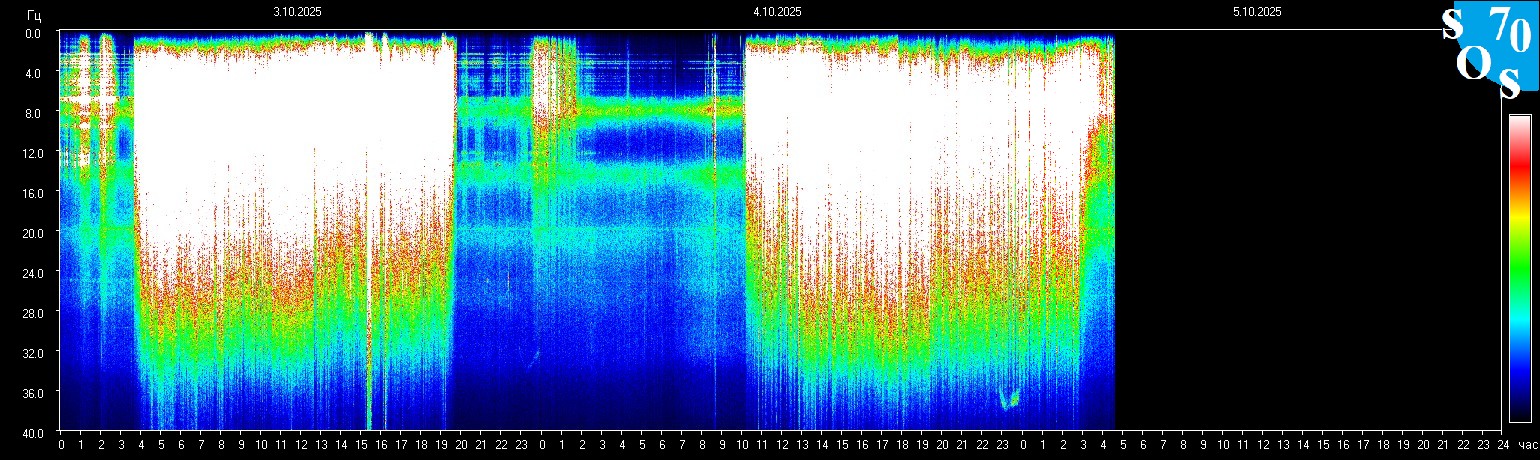Select the 4.0 frequency axis label
The height and width of the screenshot is (460, 1540).
33,73
